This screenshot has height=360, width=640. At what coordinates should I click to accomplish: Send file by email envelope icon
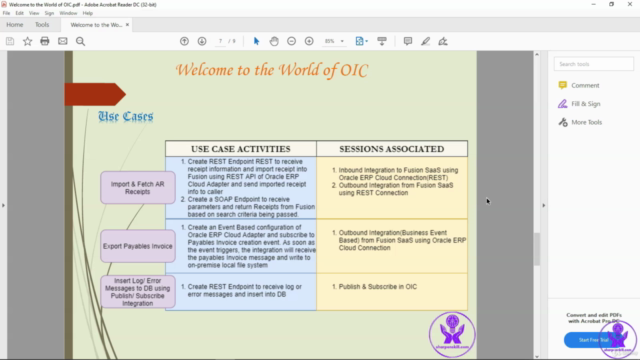coord(62,41)
